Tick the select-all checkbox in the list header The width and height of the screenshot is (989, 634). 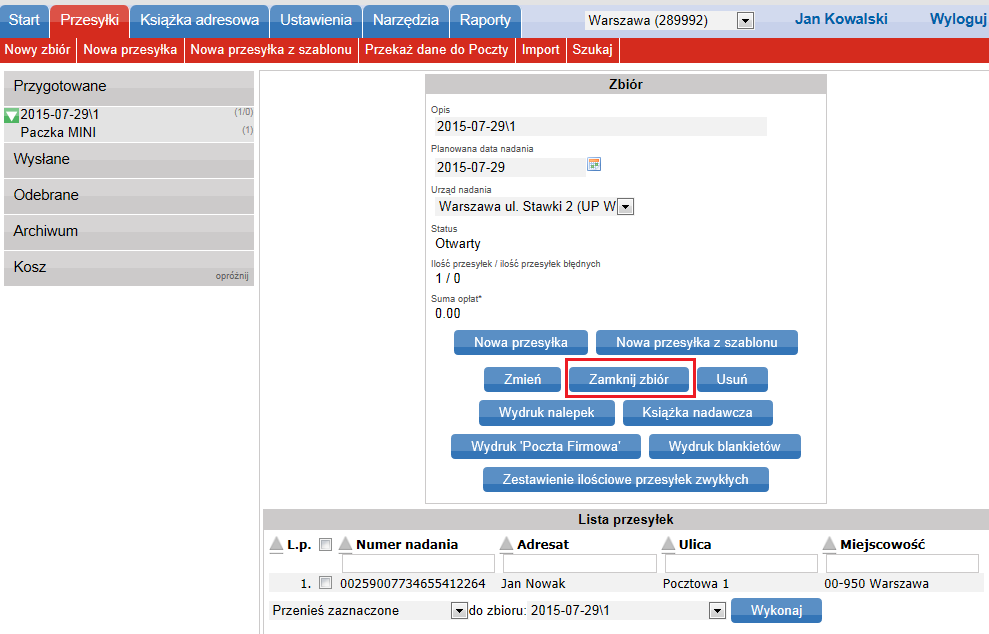[x=325, y=544]
